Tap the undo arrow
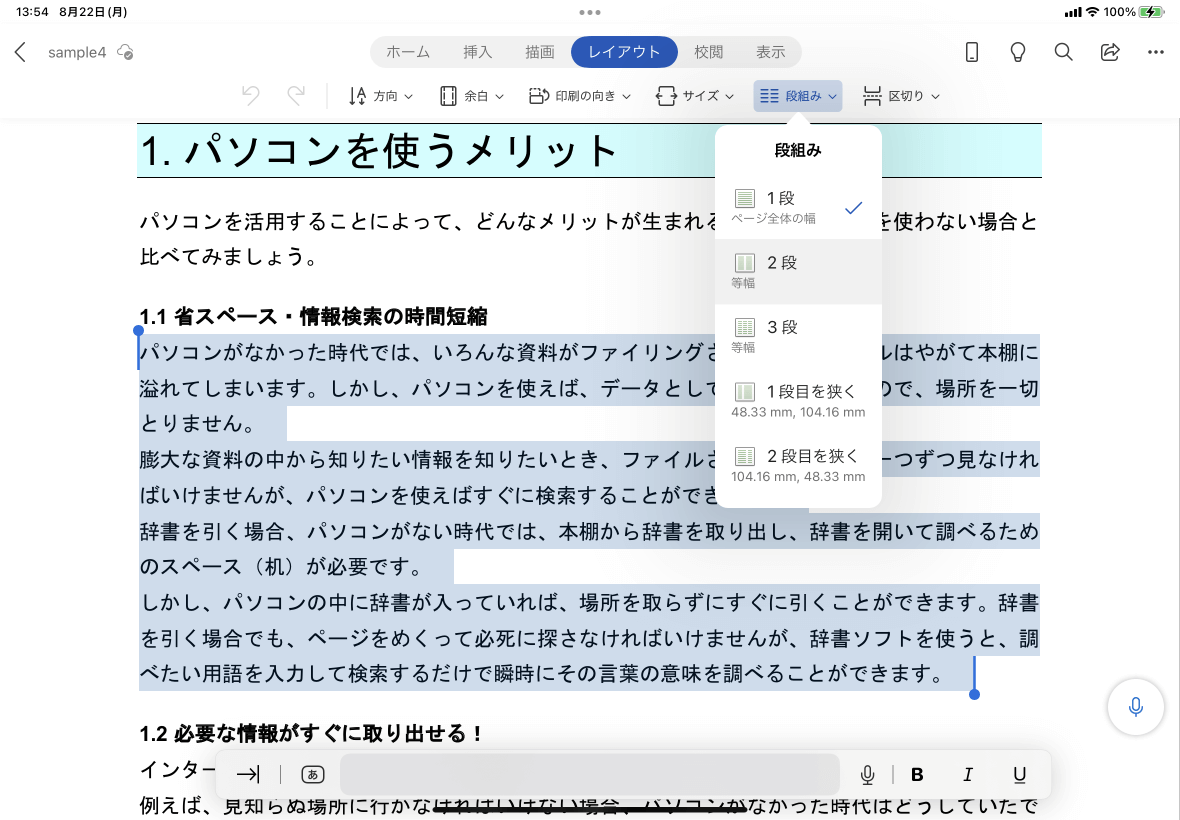 [250, 96]
